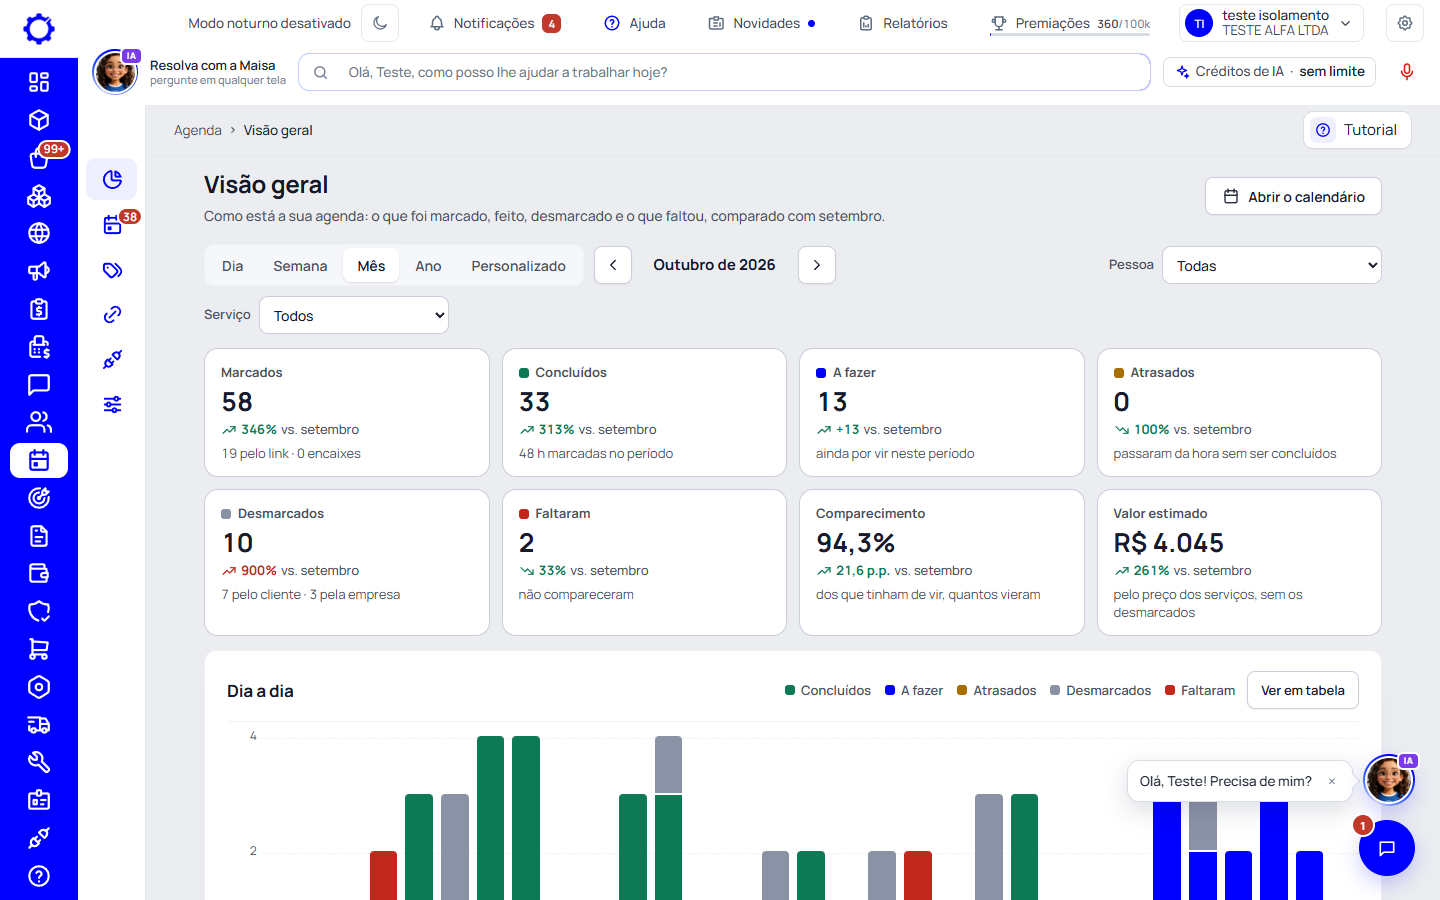Click the Abrir o calendário button
Viewport: 1440px width, 900px height.
pos(1293,197)
